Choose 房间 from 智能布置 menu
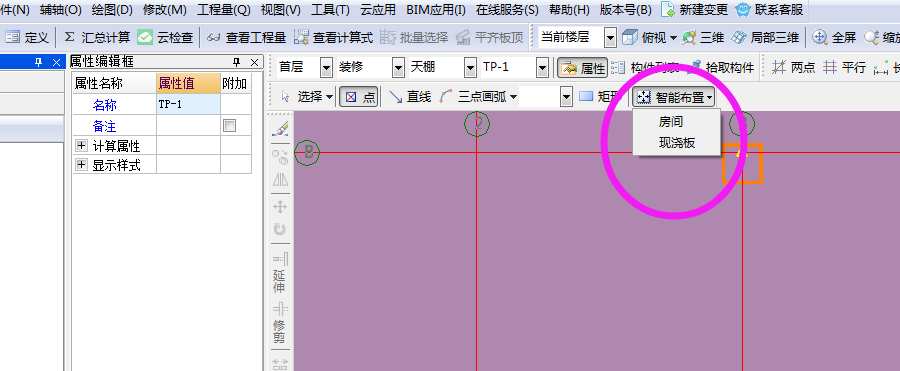Image resolution: width=900 pixels, height=371 pixels. pyautogui.click(x=671, y=122)
